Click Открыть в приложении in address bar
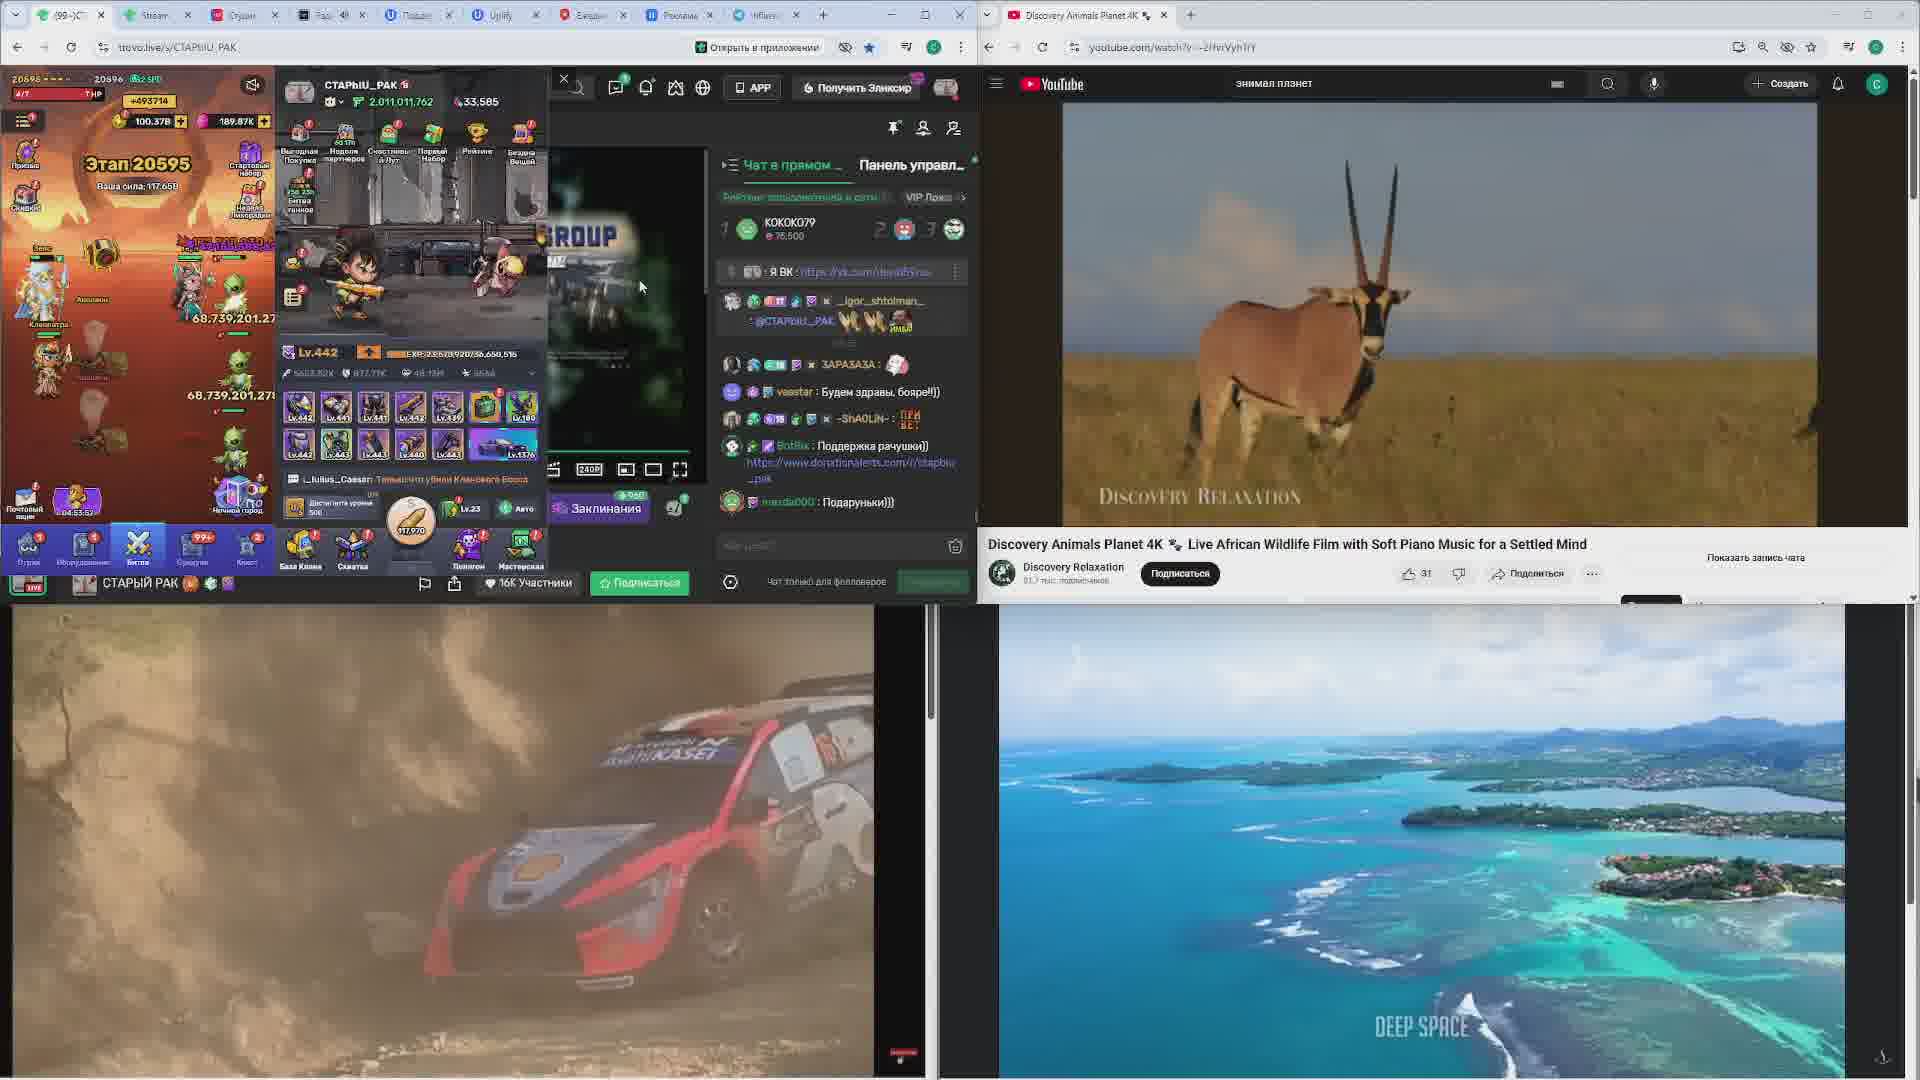Viewport: 1920px width, 1080px height. pyautogui.click(x=757, y=47)
